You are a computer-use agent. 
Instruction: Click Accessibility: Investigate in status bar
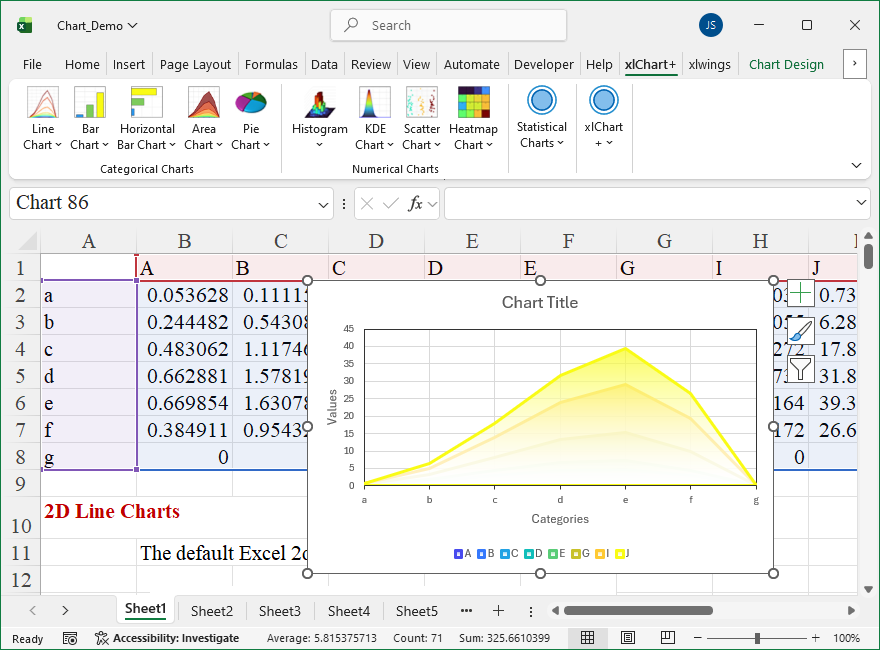pyautogui.click(x=167, y=638)
